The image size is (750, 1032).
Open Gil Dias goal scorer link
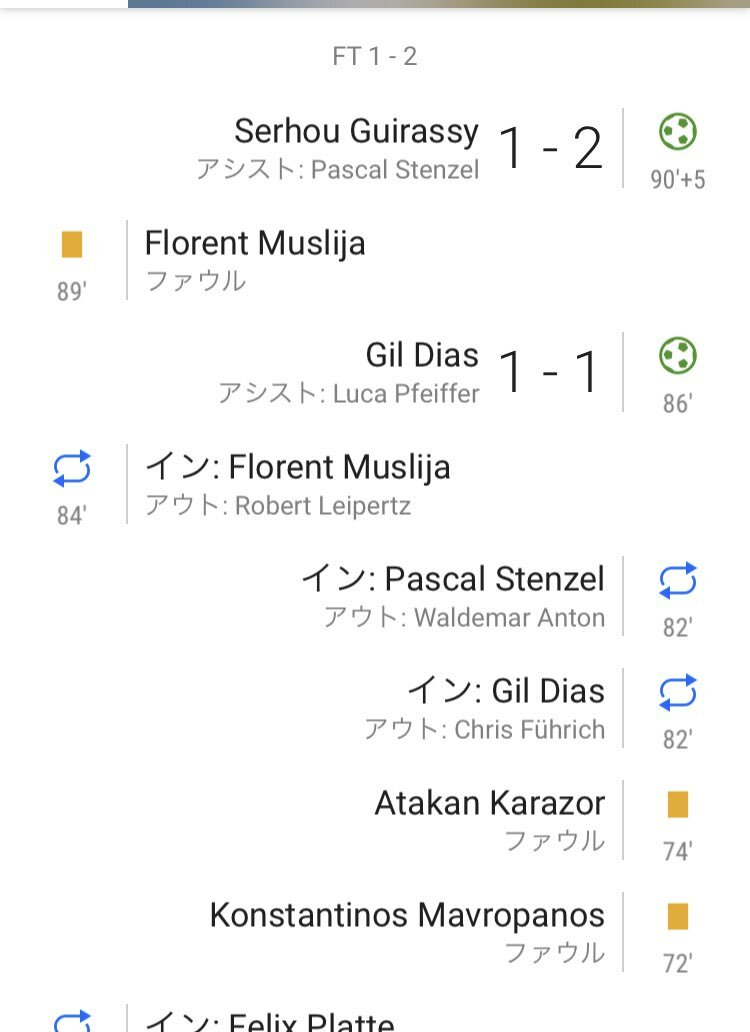coord(422,355)
